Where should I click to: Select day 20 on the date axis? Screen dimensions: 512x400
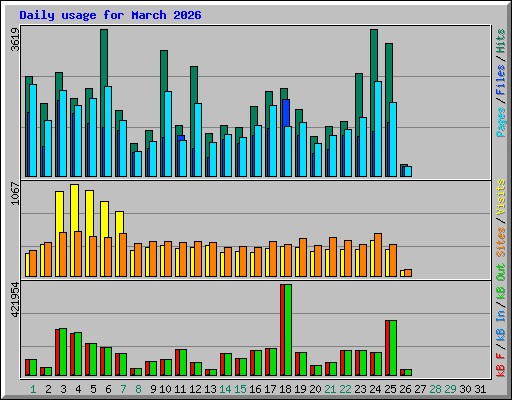click(x=315, y=389)
